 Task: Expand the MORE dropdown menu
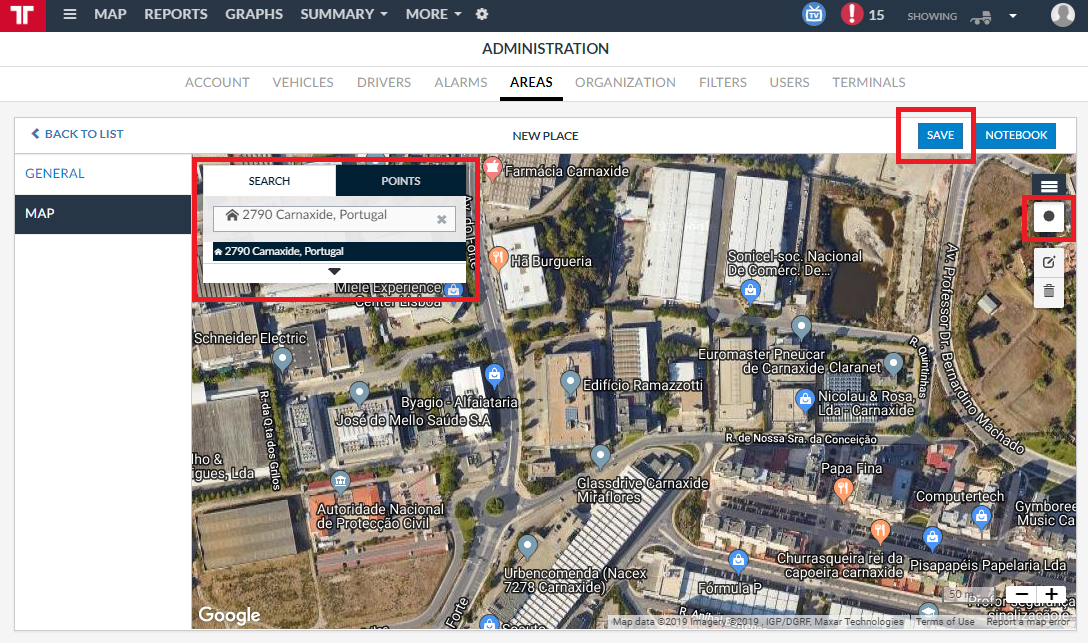[x=433, y=14]
